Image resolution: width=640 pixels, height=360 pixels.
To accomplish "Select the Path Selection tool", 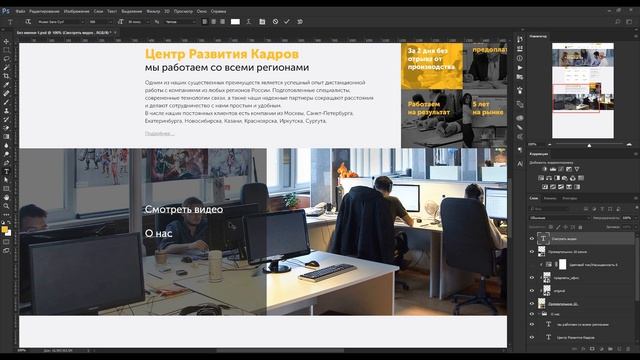I will coord(6,180).
